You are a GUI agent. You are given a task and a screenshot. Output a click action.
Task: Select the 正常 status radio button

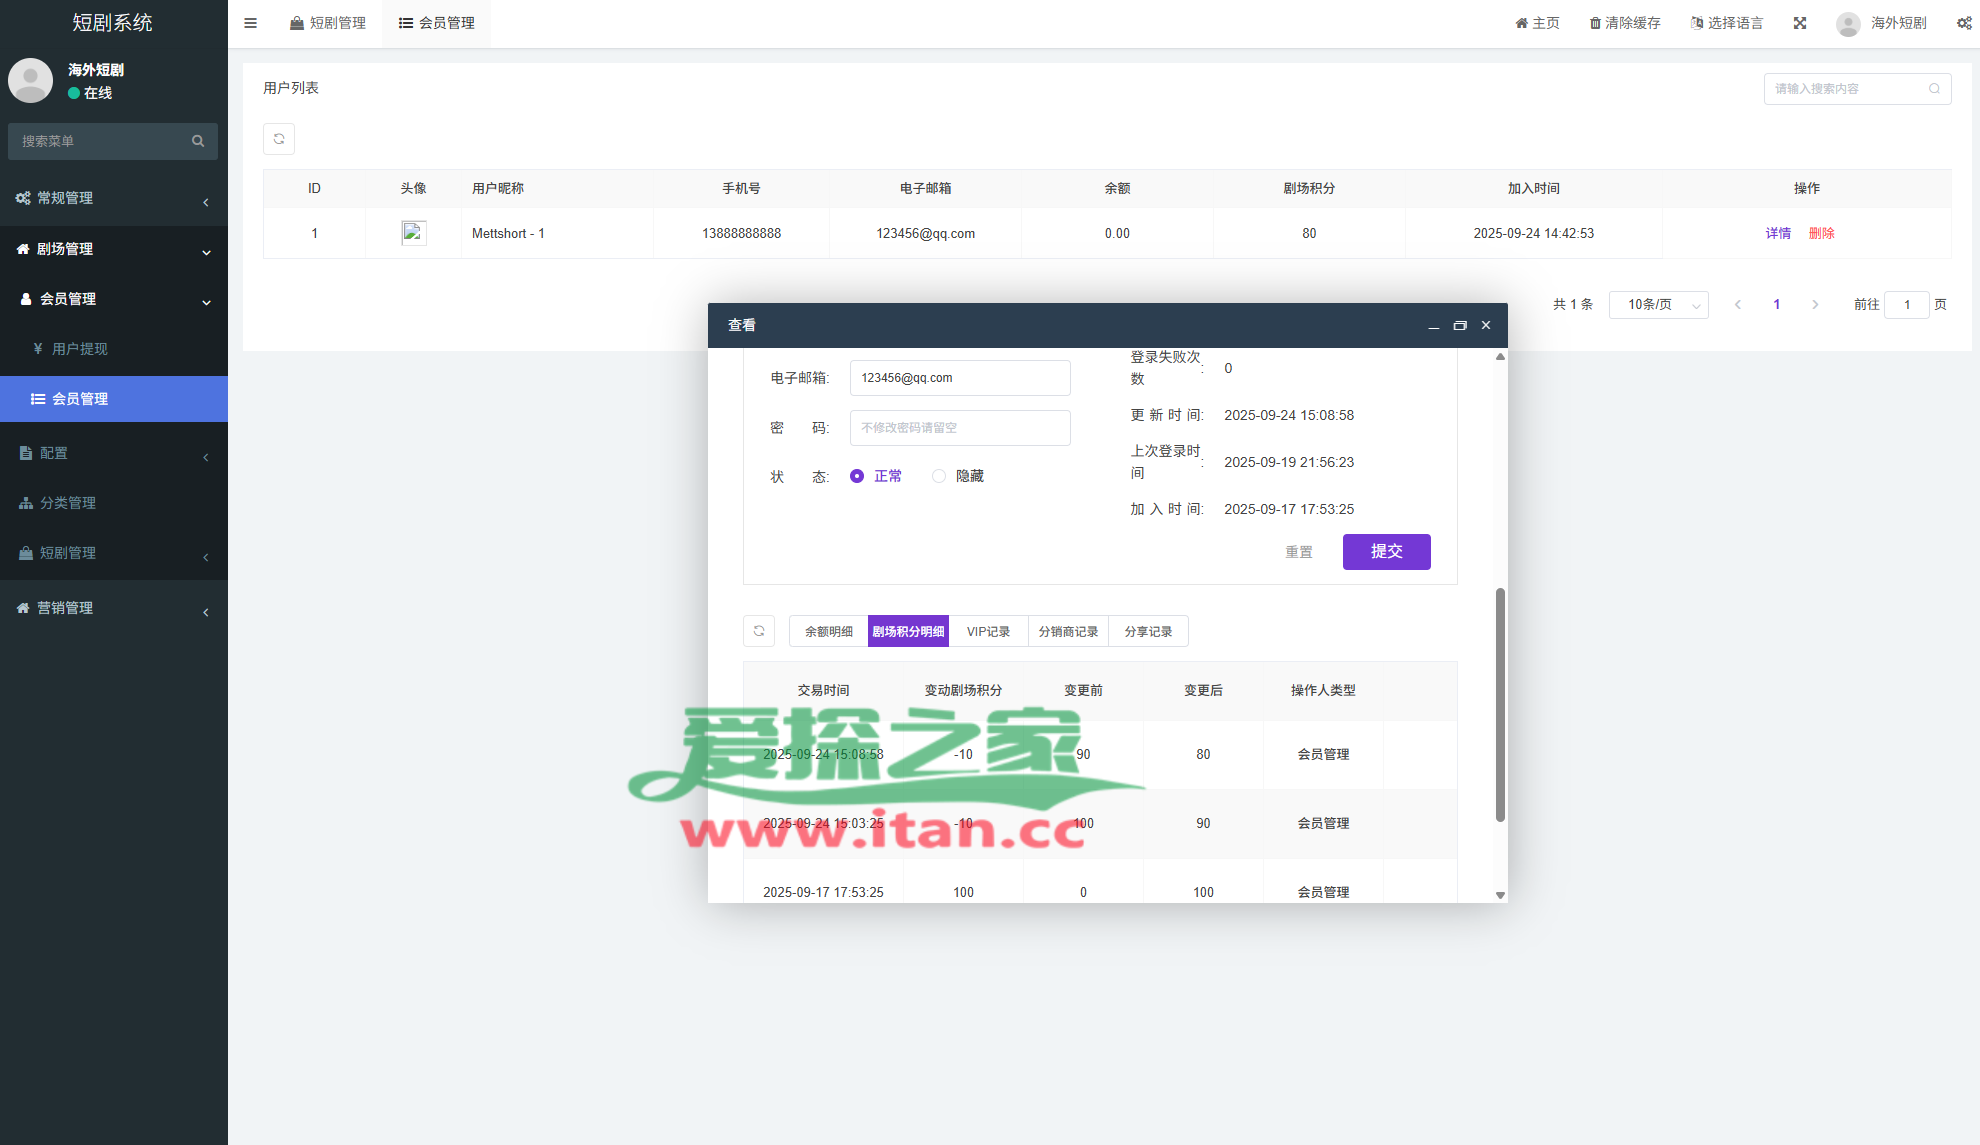pyautogui.click(x=857, y=476)
